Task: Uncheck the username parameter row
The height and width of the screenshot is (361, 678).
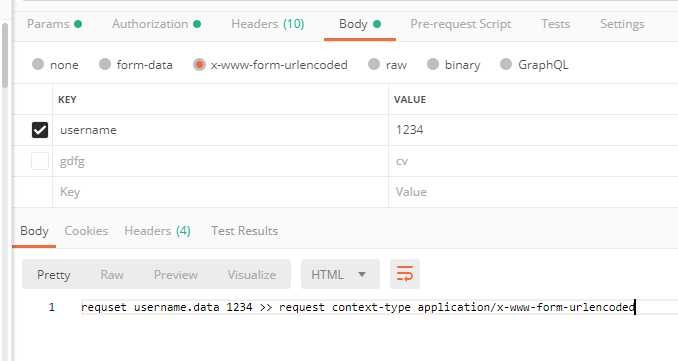Action: point(40,130)
